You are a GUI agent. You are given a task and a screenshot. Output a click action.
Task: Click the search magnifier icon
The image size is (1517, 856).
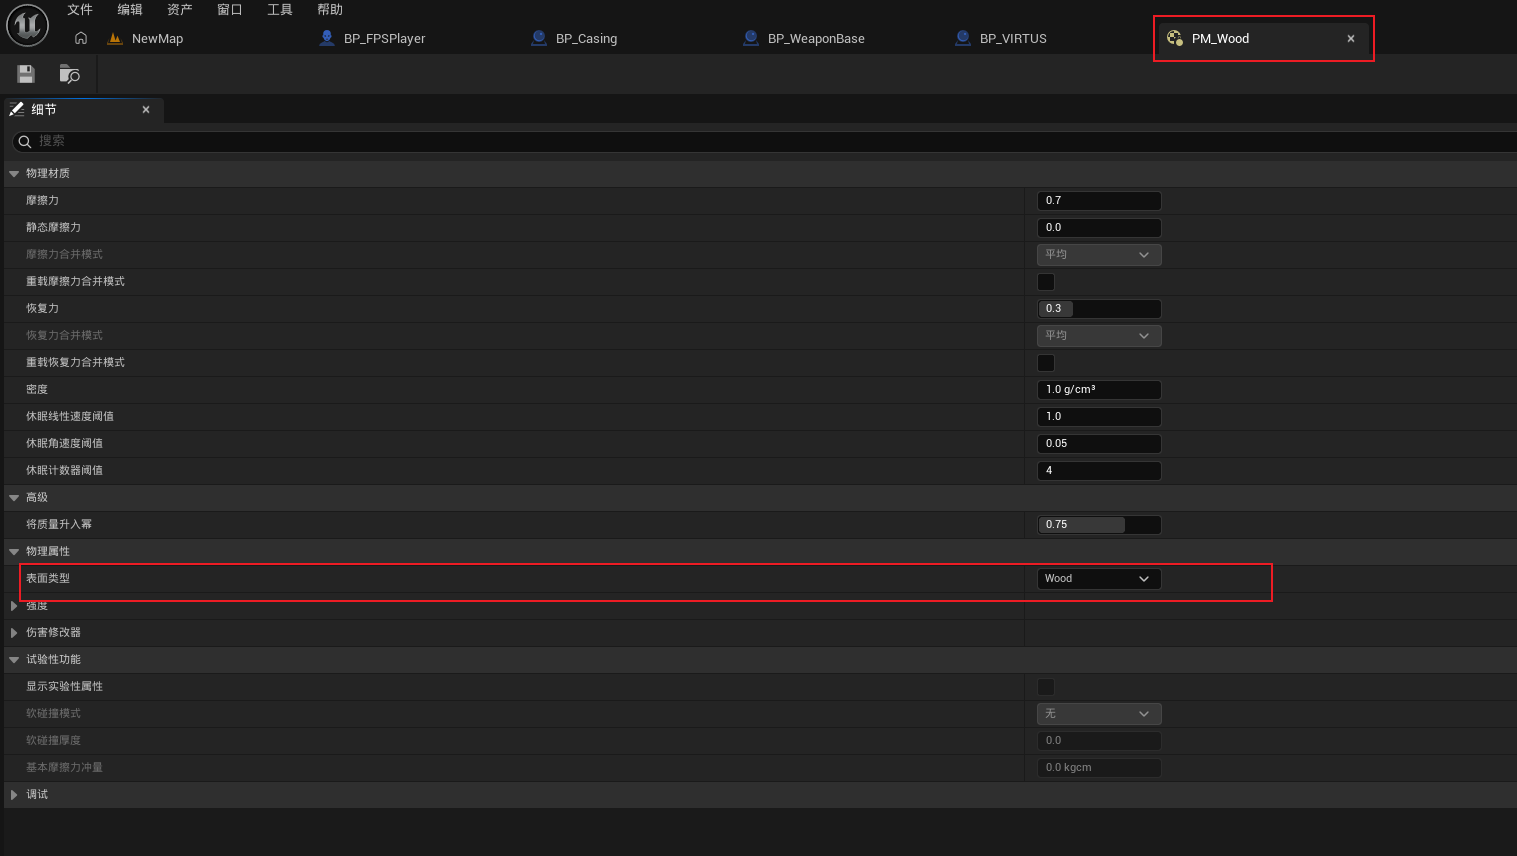25,141
